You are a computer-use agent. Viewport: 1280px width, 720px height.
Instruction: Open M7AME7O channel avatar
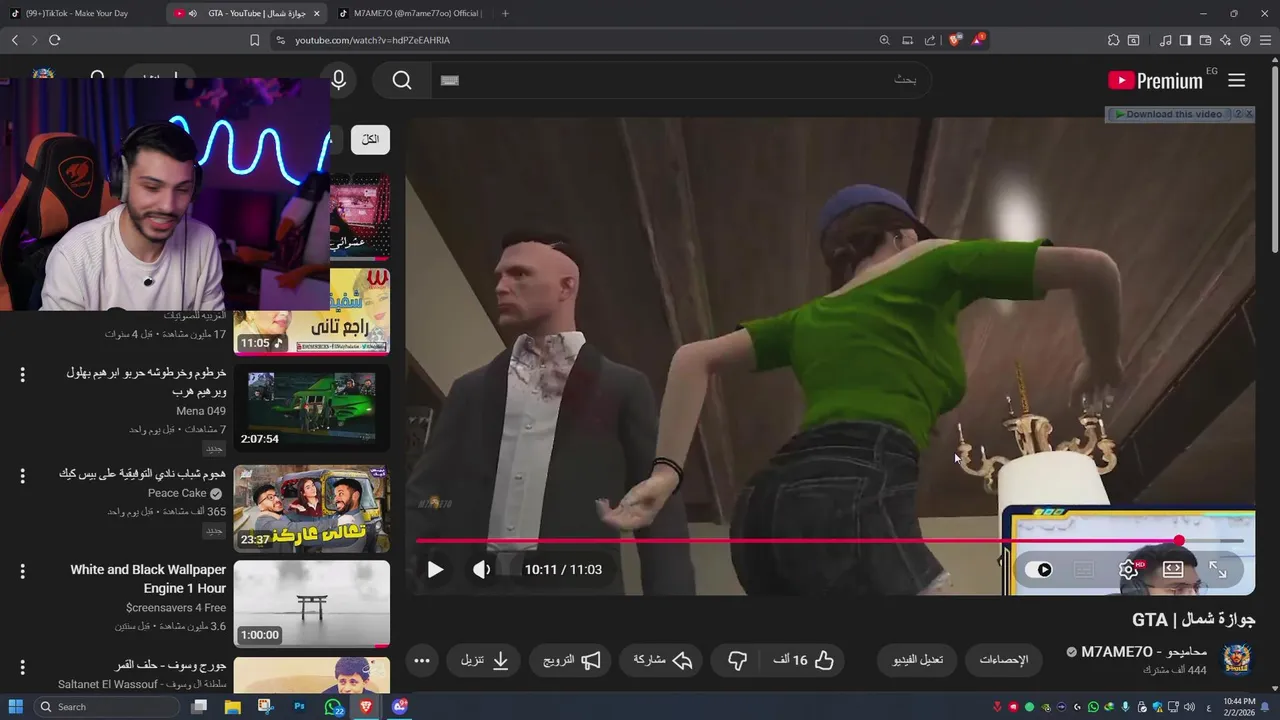click(1237, 660)
